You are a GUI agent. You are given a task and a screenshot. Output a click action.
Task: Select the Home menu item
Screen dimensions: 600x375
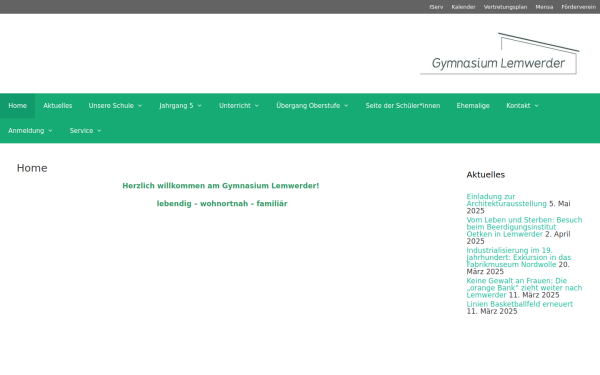(x=18, y=106)
